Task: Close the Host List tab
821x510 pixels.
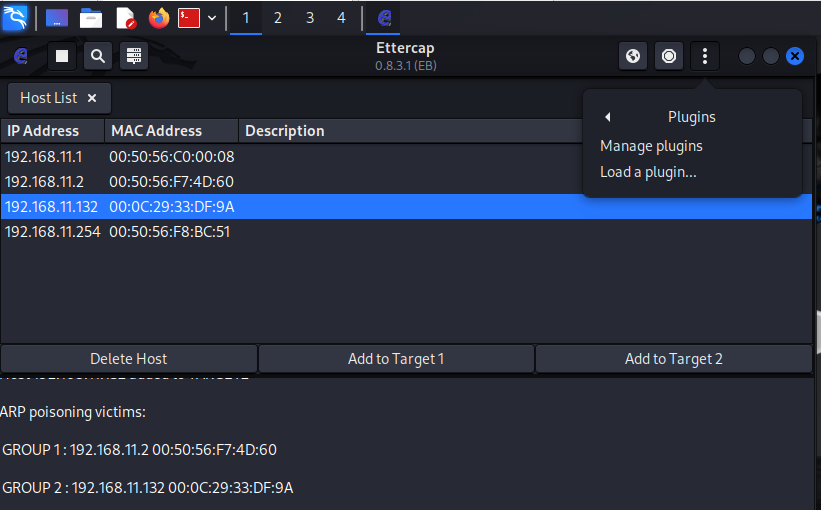Action: pyautogui.click(x=92, y=98)
